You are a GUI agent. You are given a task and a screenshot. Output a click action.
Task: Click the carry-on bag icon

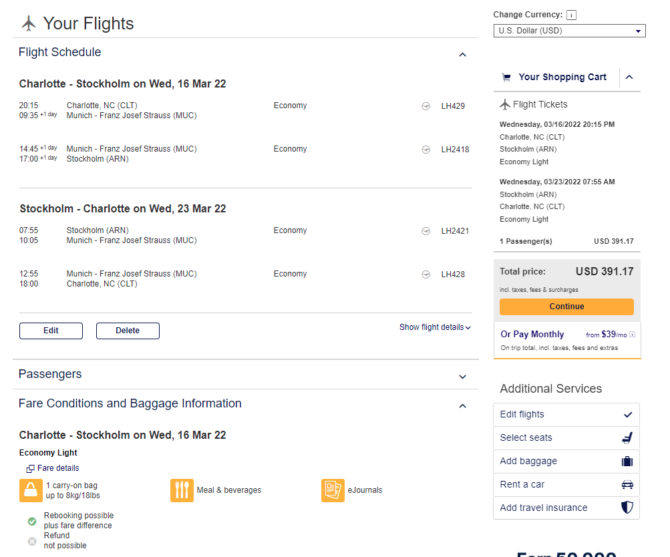pos(31,490)
